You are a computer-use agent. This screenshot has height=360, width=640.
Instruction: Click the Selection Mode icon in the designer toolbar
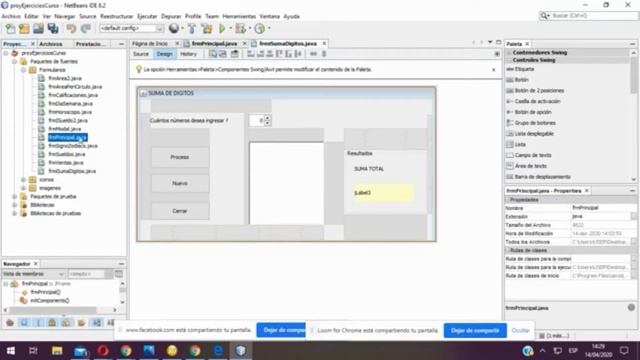point(213,54)
